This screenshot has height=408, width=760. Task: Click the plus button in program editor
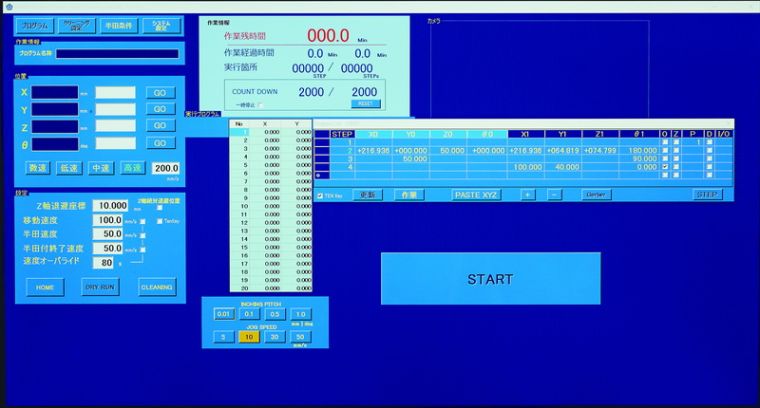pos(528,195)
